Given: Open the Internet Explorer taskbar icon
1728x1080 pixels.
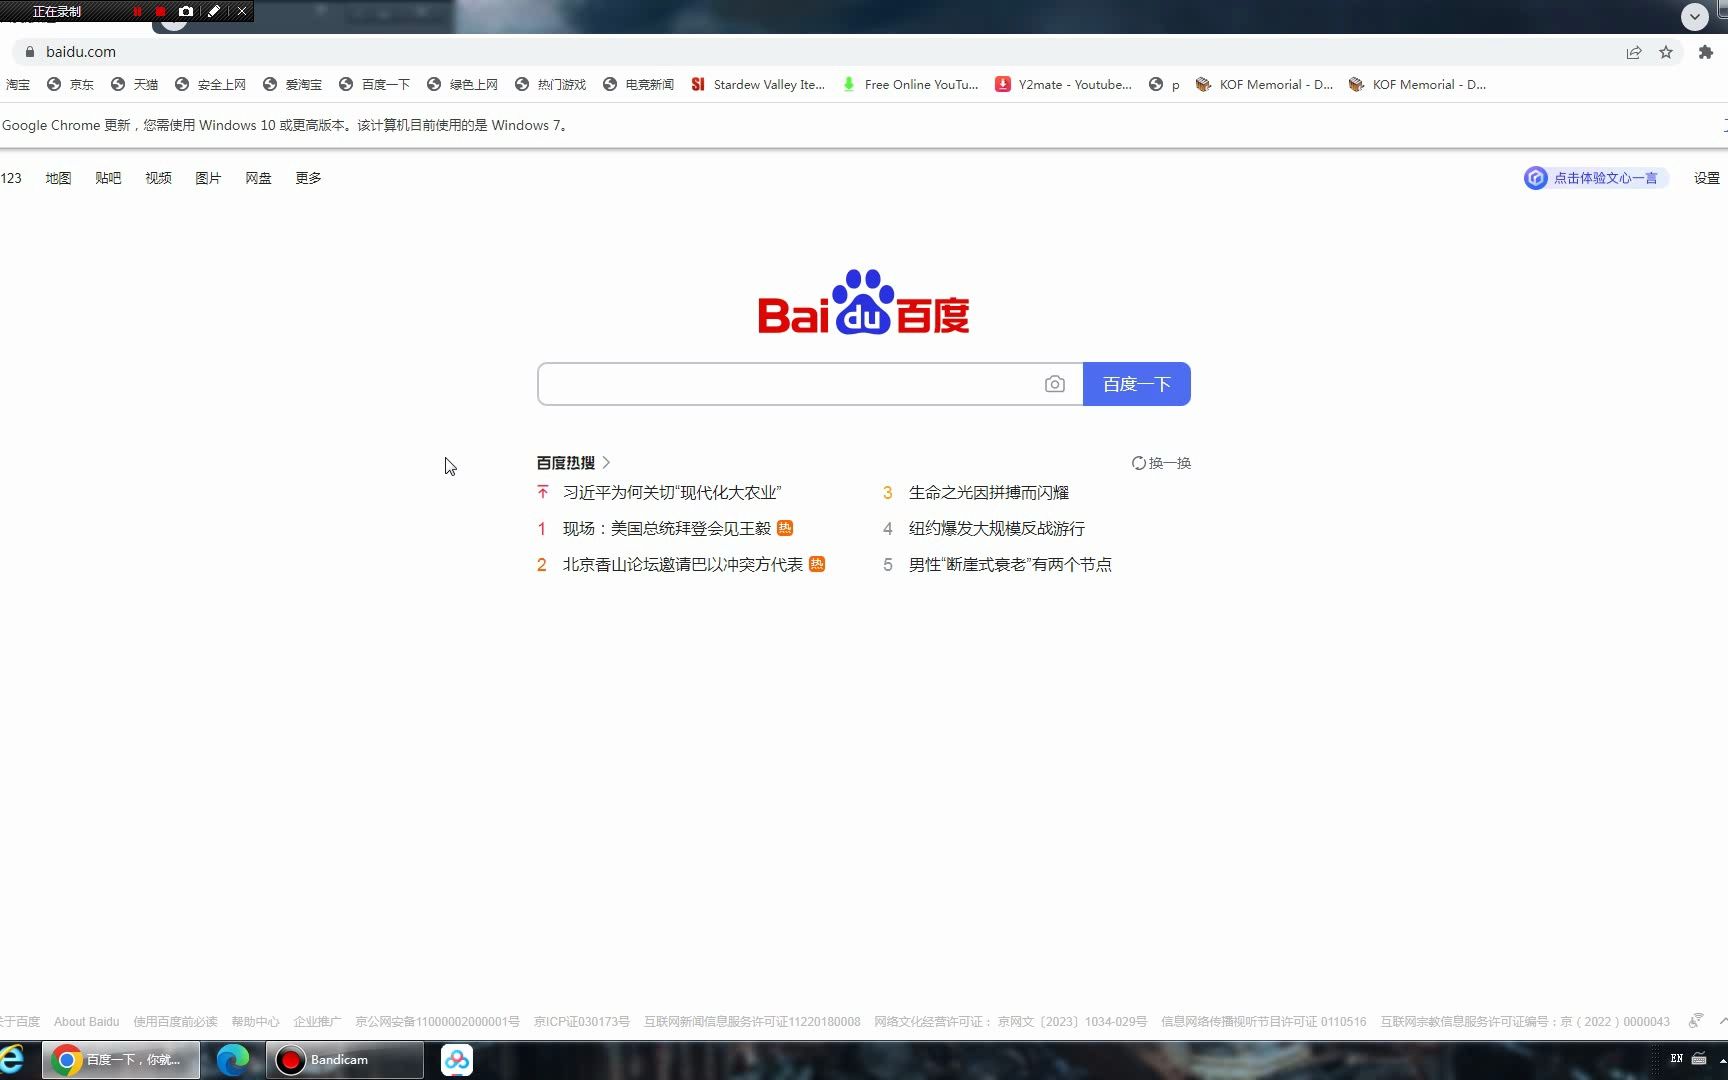Looking at the screenshot, I should 12,1060.
